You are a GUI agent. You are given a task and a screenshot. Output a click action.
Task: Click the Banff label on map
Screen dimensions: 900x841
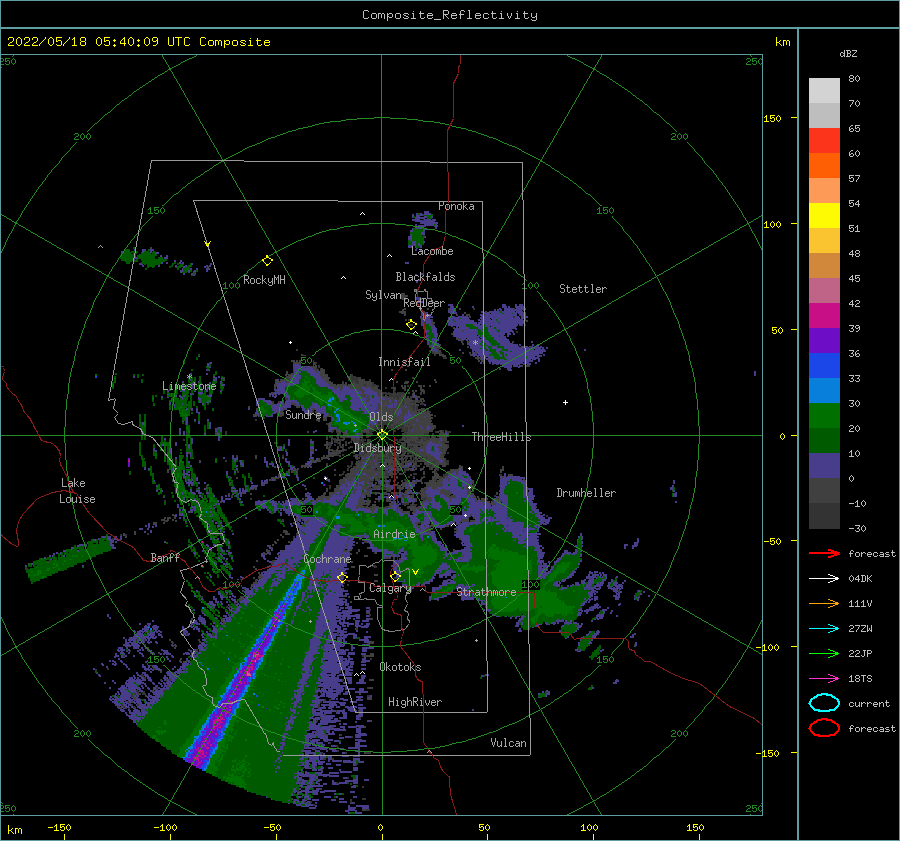click(x=165, y=558)
